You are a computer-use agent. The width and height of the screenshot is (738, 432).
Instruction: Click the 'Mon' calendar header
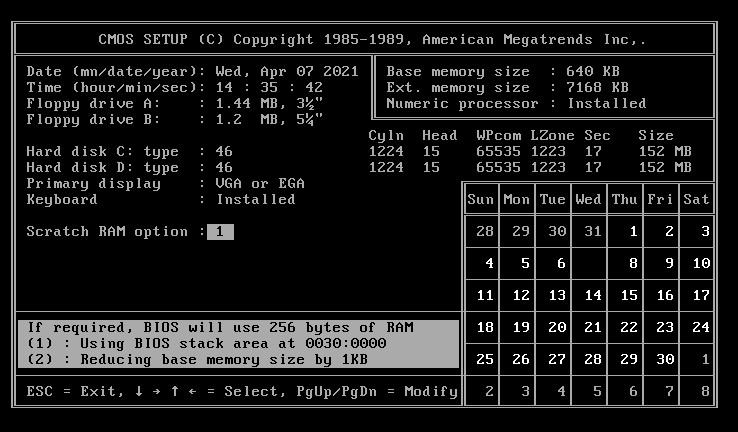tap(517, 200)
